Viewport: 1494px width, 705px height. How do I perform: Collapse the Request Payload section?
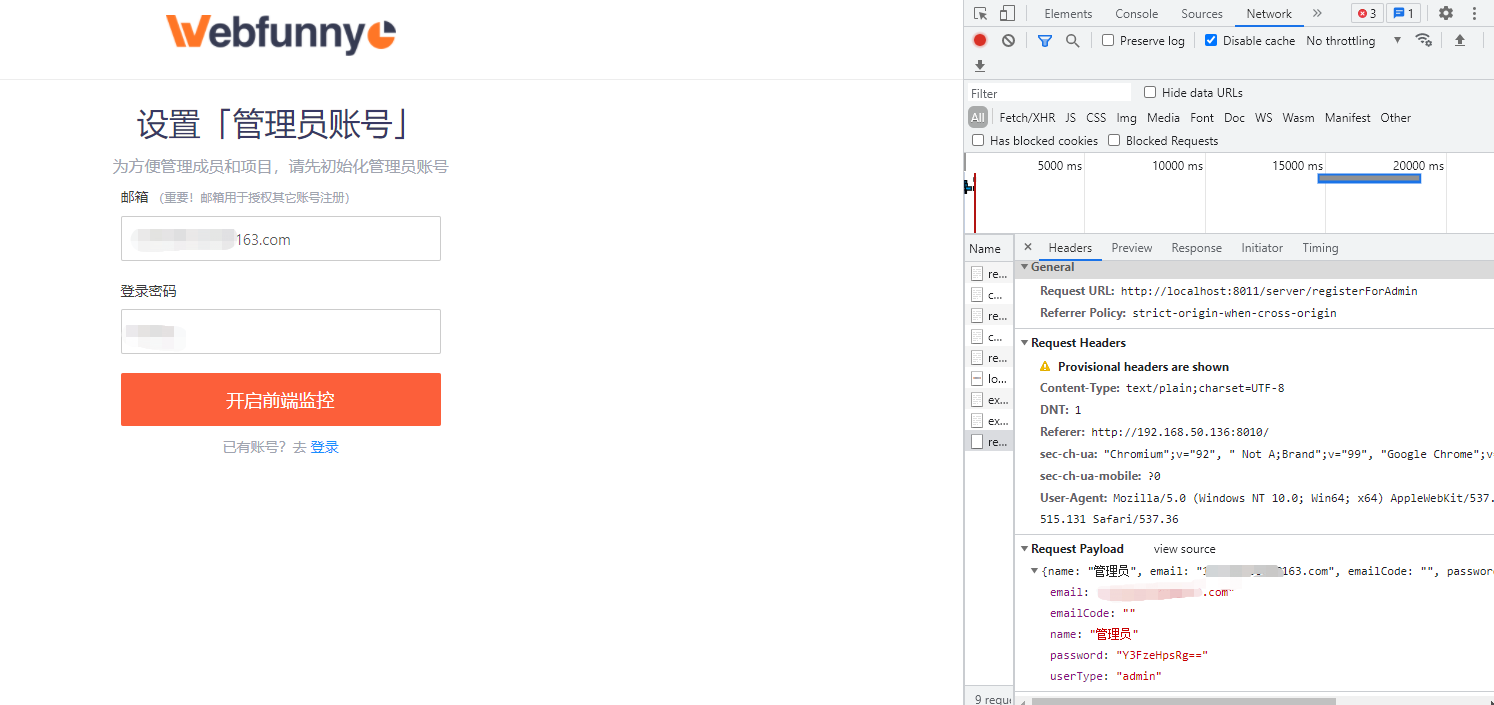click(x=1024, y=549)
